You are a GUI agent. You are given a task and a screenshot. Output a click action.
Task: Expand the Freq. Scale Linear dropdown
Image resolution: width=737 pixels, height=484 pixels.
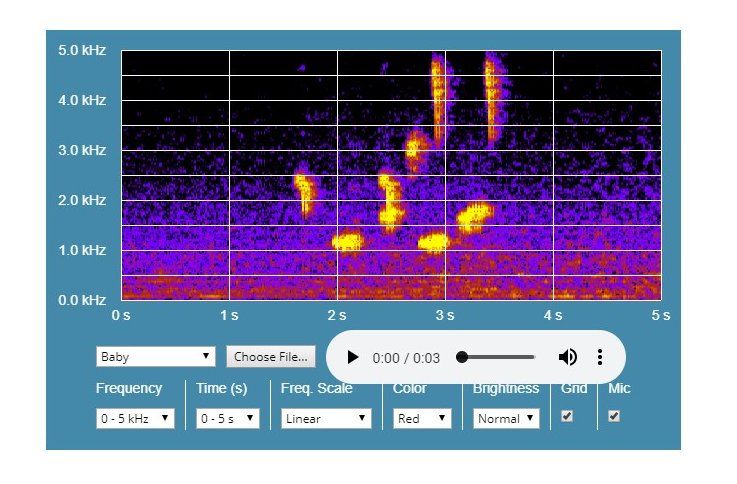coord(325,419)
